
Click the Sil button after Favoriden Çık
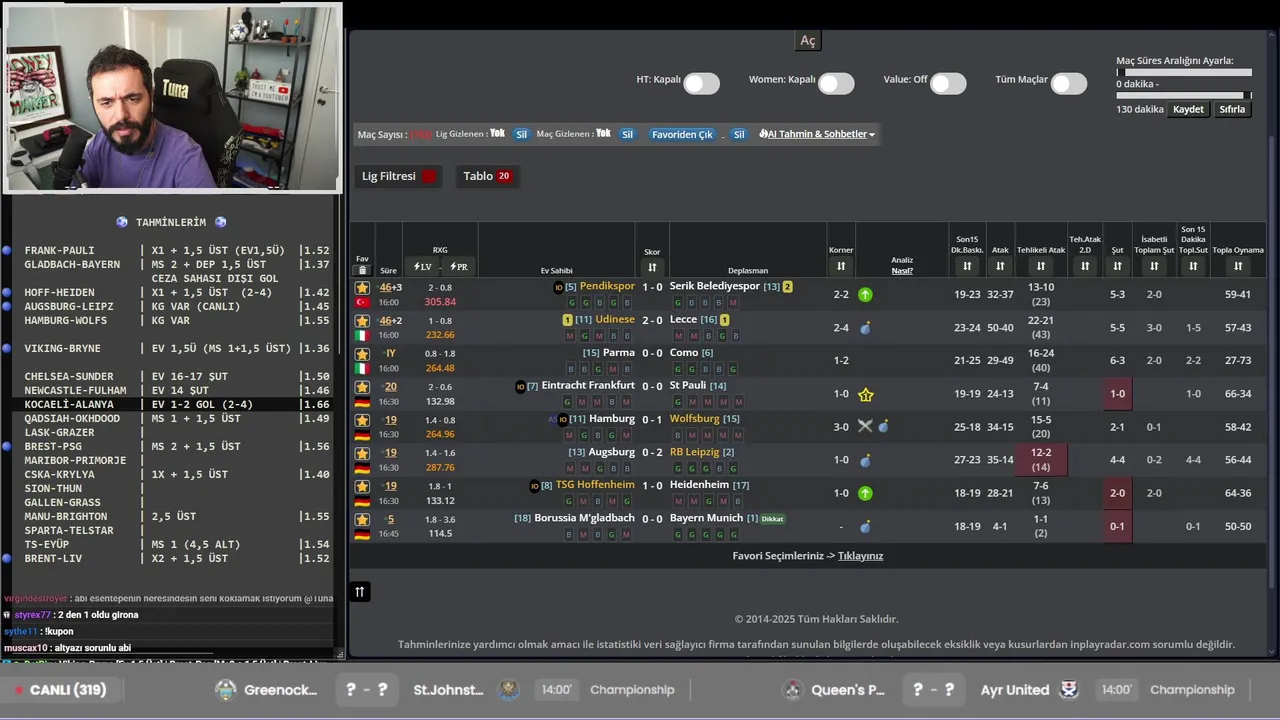tap(738, 134)
